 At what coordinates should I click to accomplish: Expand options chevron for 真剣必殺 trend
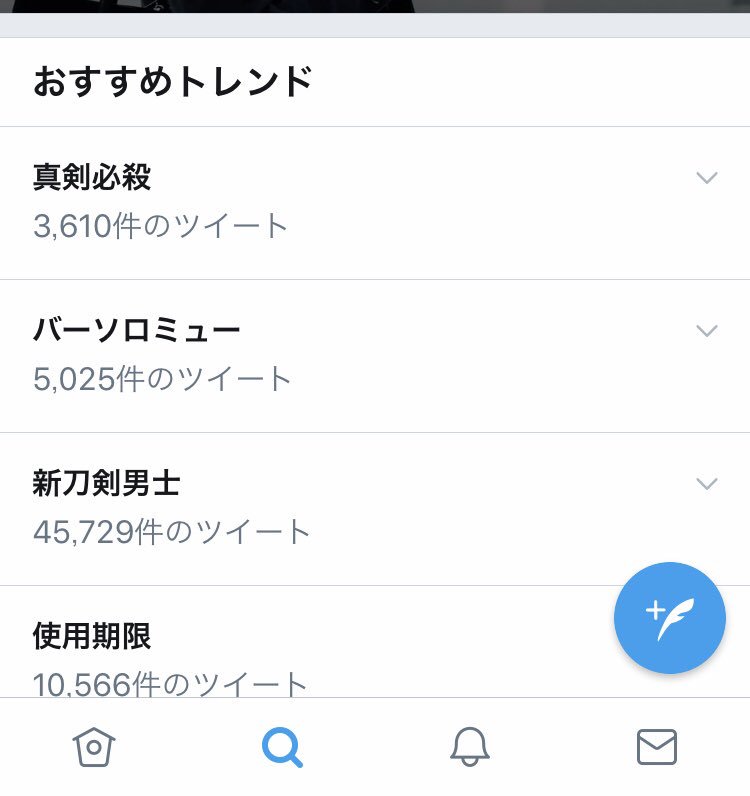coord(706,178)
